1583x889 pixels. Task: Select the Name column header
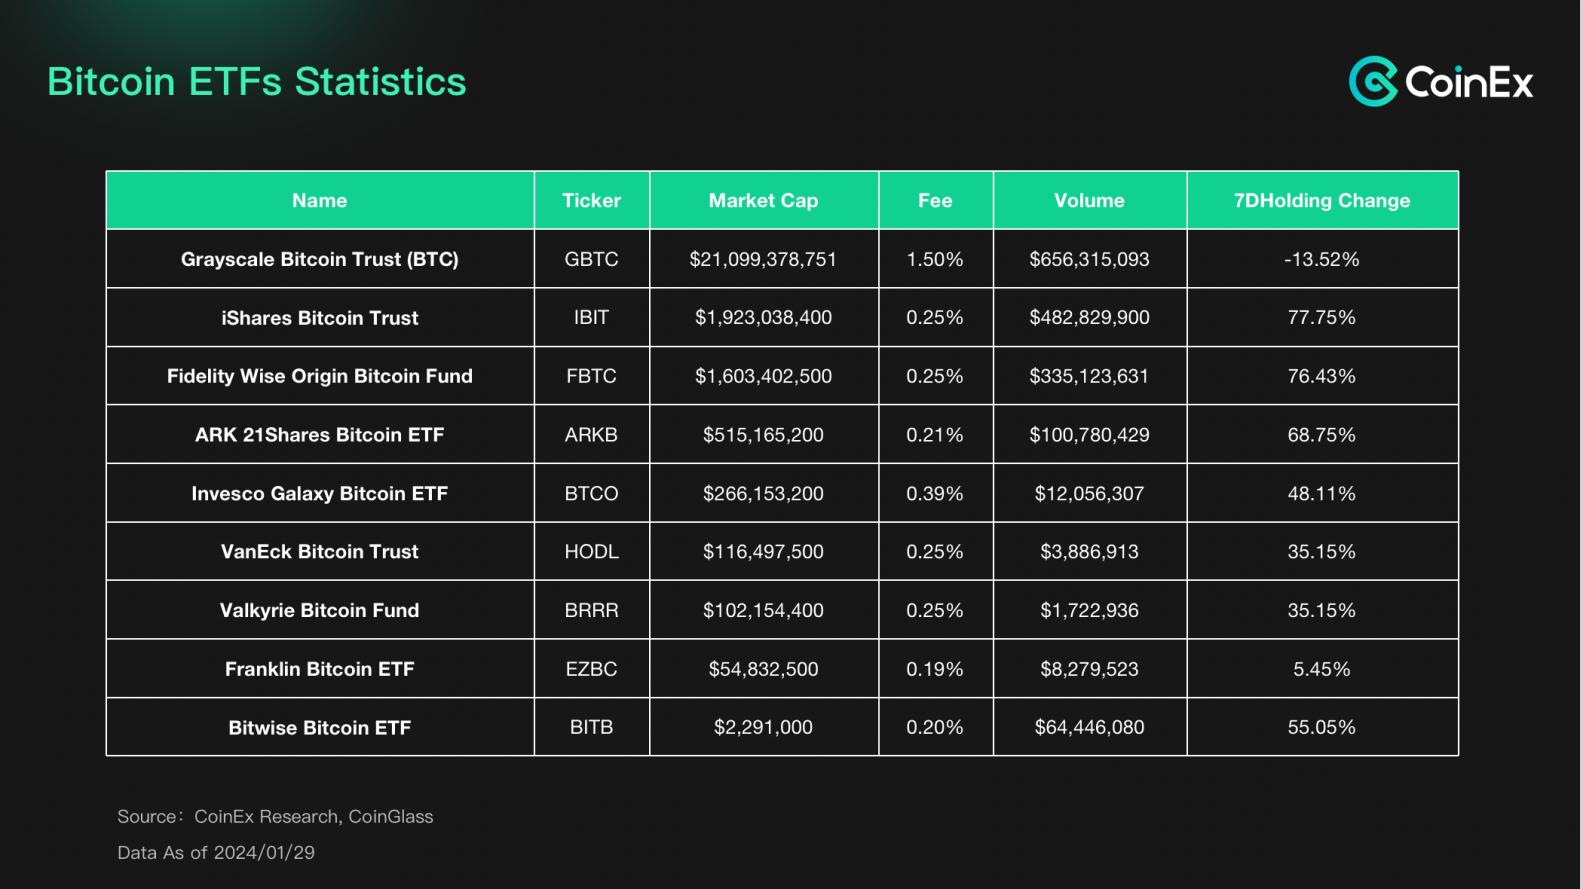coord(320,200)
